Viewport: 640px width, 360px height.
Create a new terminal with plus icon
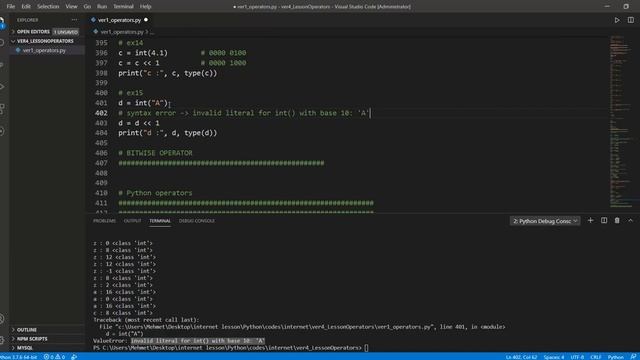[x=590, y=220]
